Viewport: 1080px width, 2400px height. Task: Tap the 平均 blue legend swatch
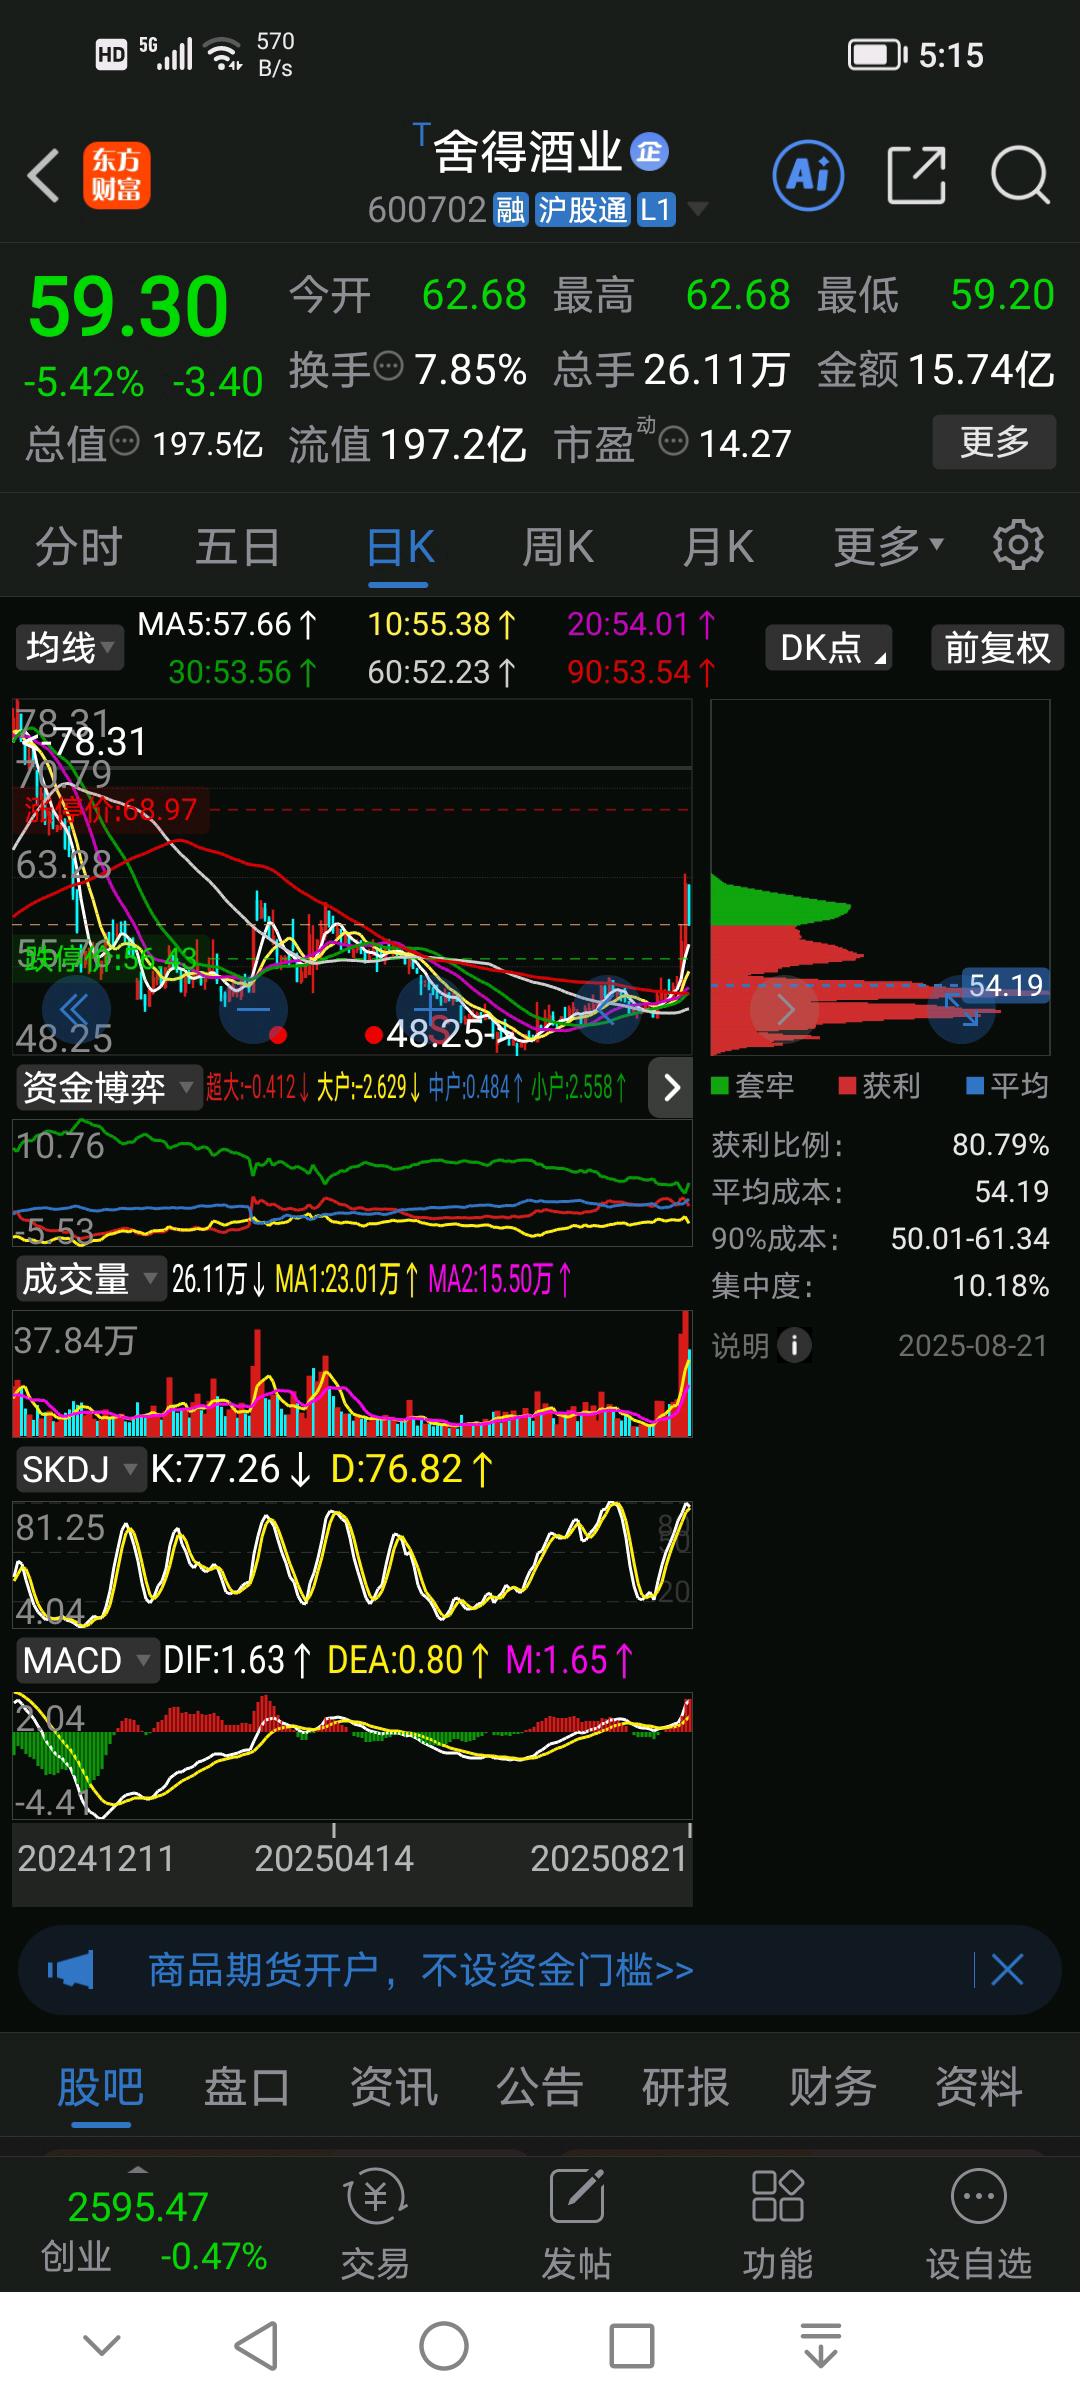click(x=975, y=1086)
